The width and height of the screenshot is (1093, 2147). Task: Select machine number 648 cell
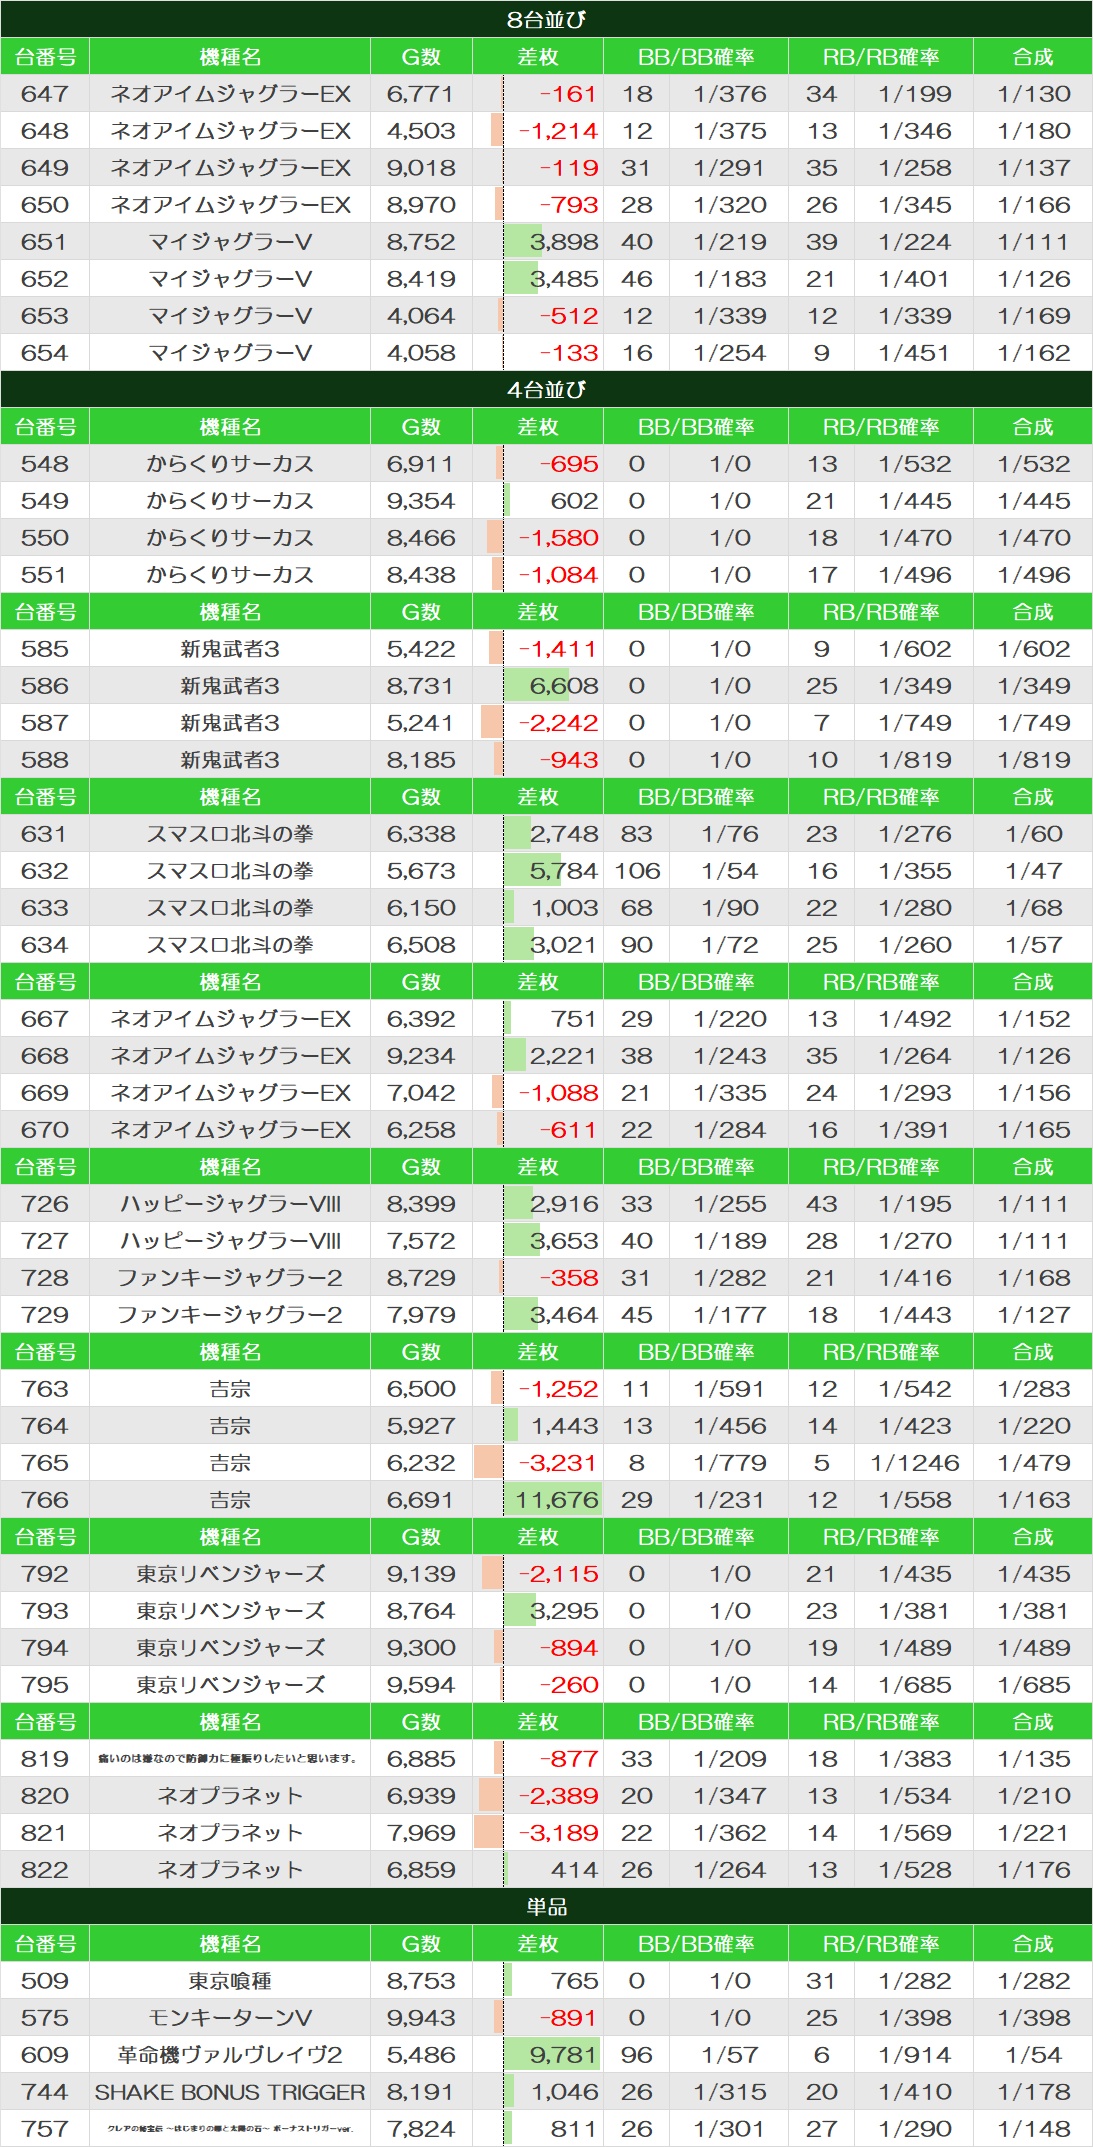coord(45,131)
